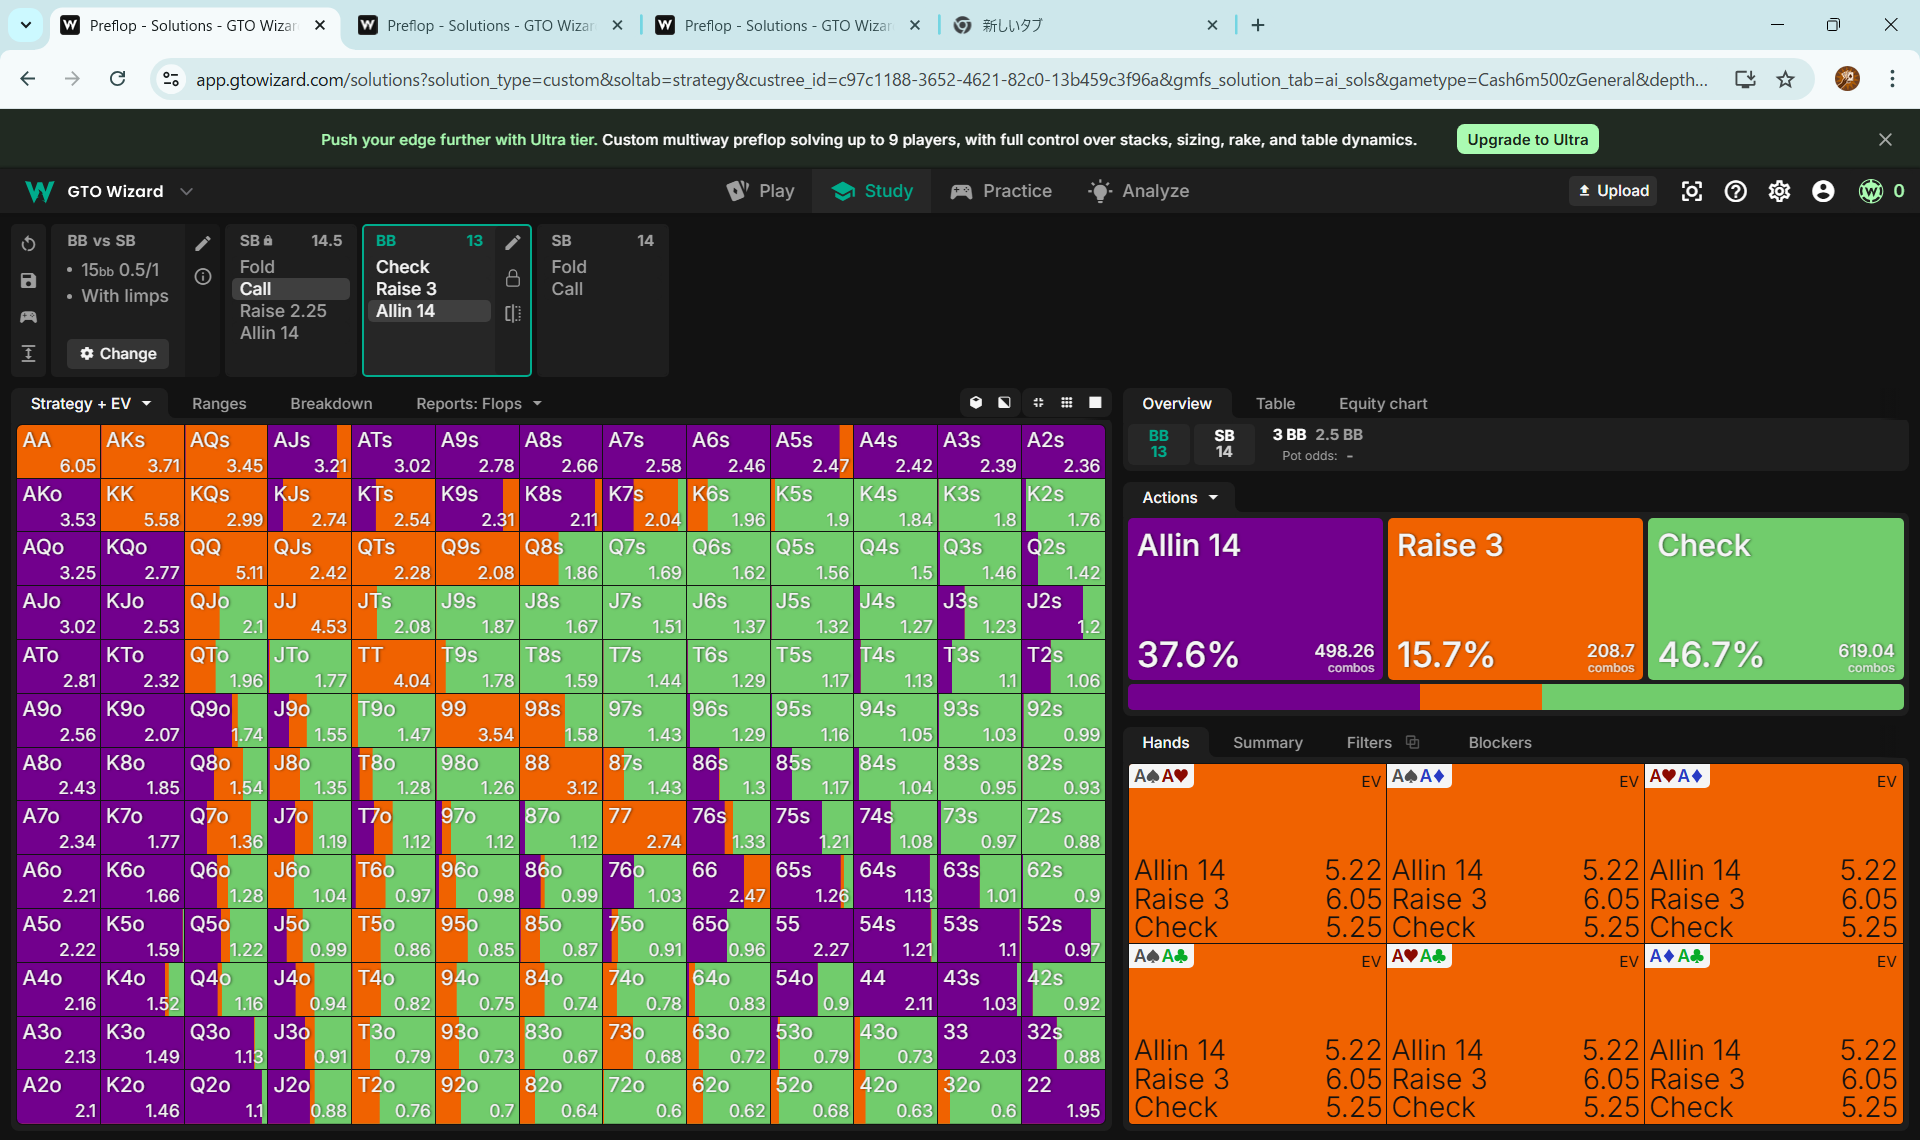Switch to the Equity chart tab
Image resolution: width=1920 pixels, height=1140 pixels.
coord(1382,404)
